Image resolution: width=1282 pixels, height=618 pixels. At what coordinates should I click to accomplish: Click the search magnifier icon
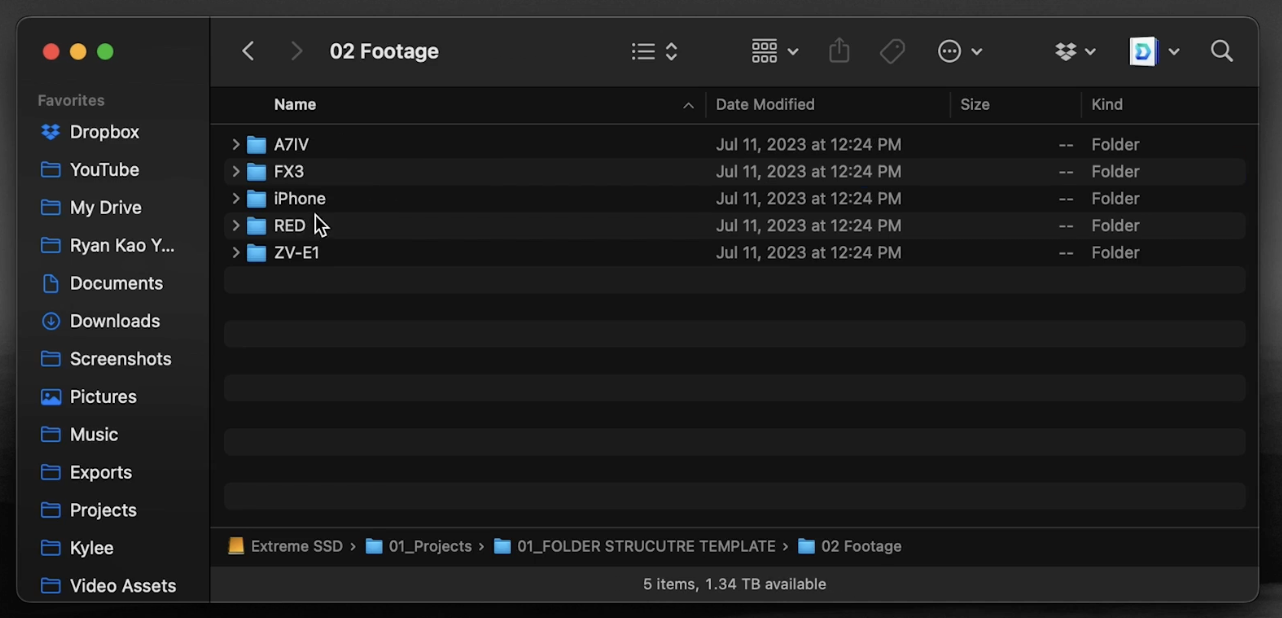[x=1222, y=51]
